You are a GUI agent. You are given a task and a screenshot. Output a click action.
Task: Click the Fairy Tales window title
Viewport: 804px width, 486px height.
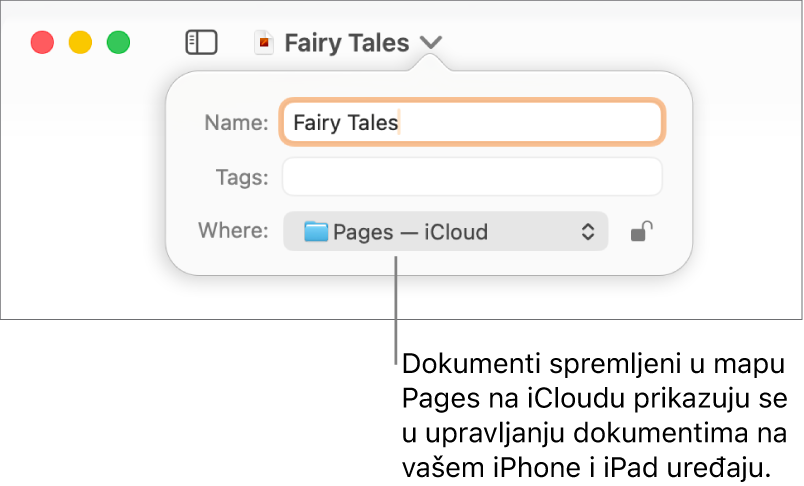347,43
